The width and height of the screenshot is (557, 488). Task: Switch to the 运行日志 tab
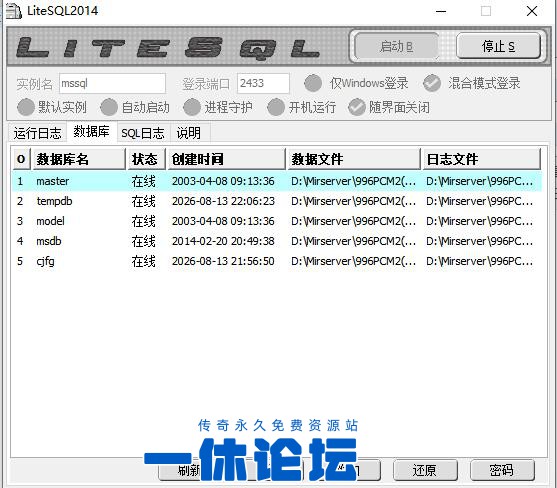click(x=38, y=133)
